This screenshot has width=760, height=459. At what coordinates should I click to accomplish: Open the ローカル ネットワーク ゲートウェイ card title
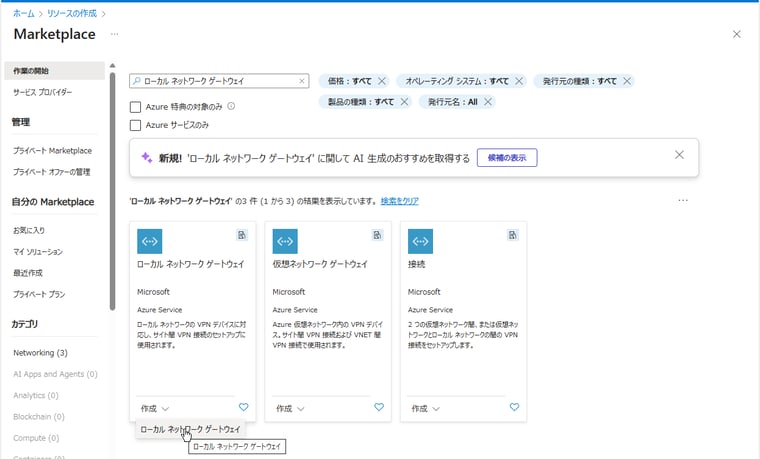tap(190, 264)
